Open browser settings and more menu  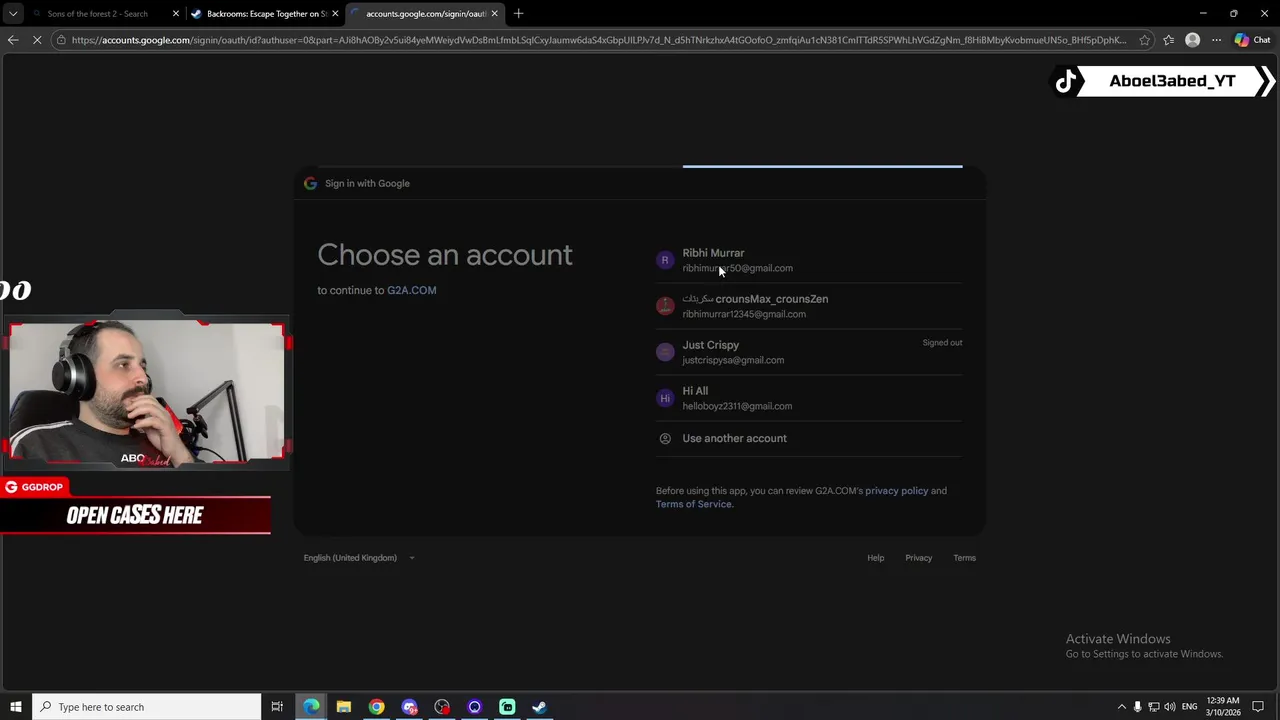1216,40
